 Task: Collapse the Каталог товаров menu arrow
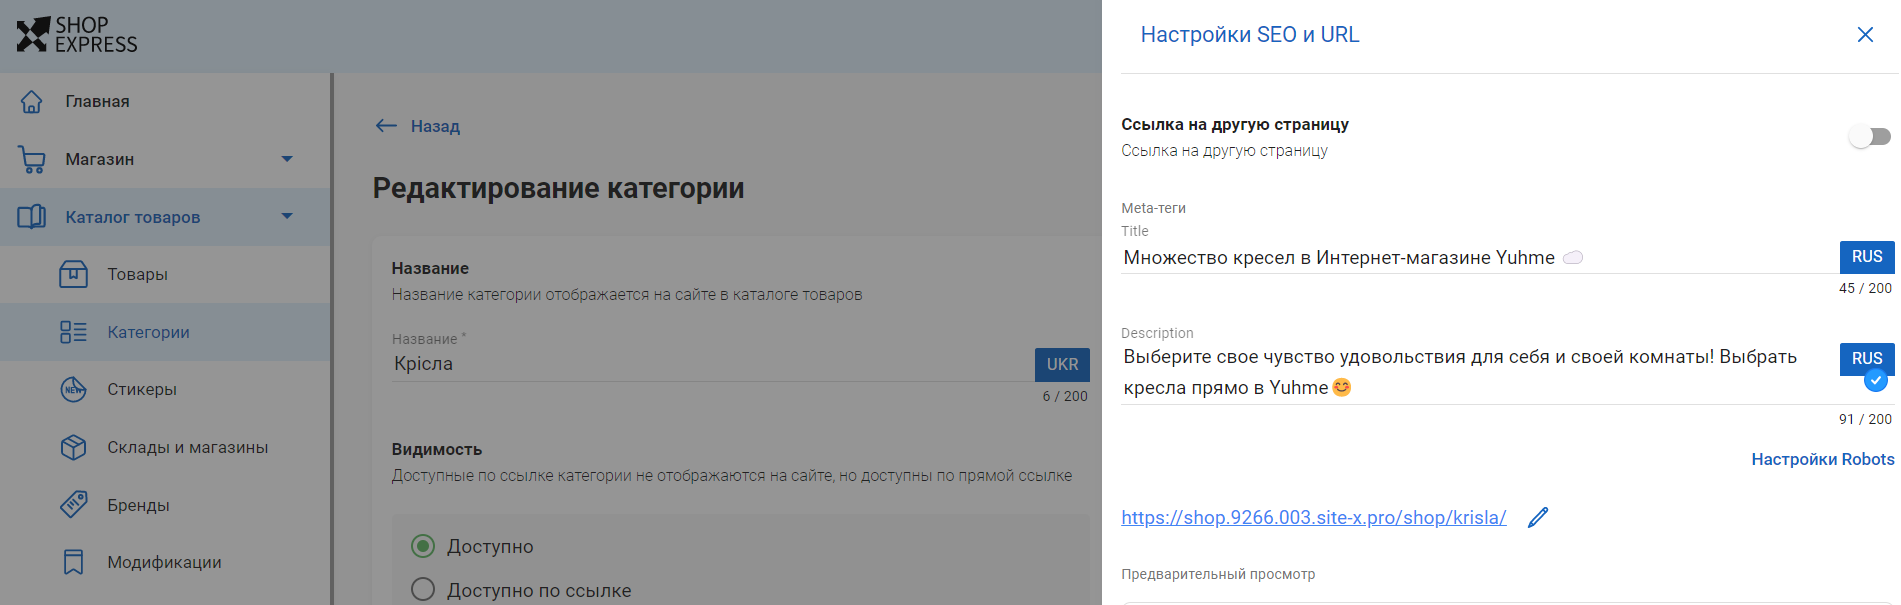click(x=287, y=217)
